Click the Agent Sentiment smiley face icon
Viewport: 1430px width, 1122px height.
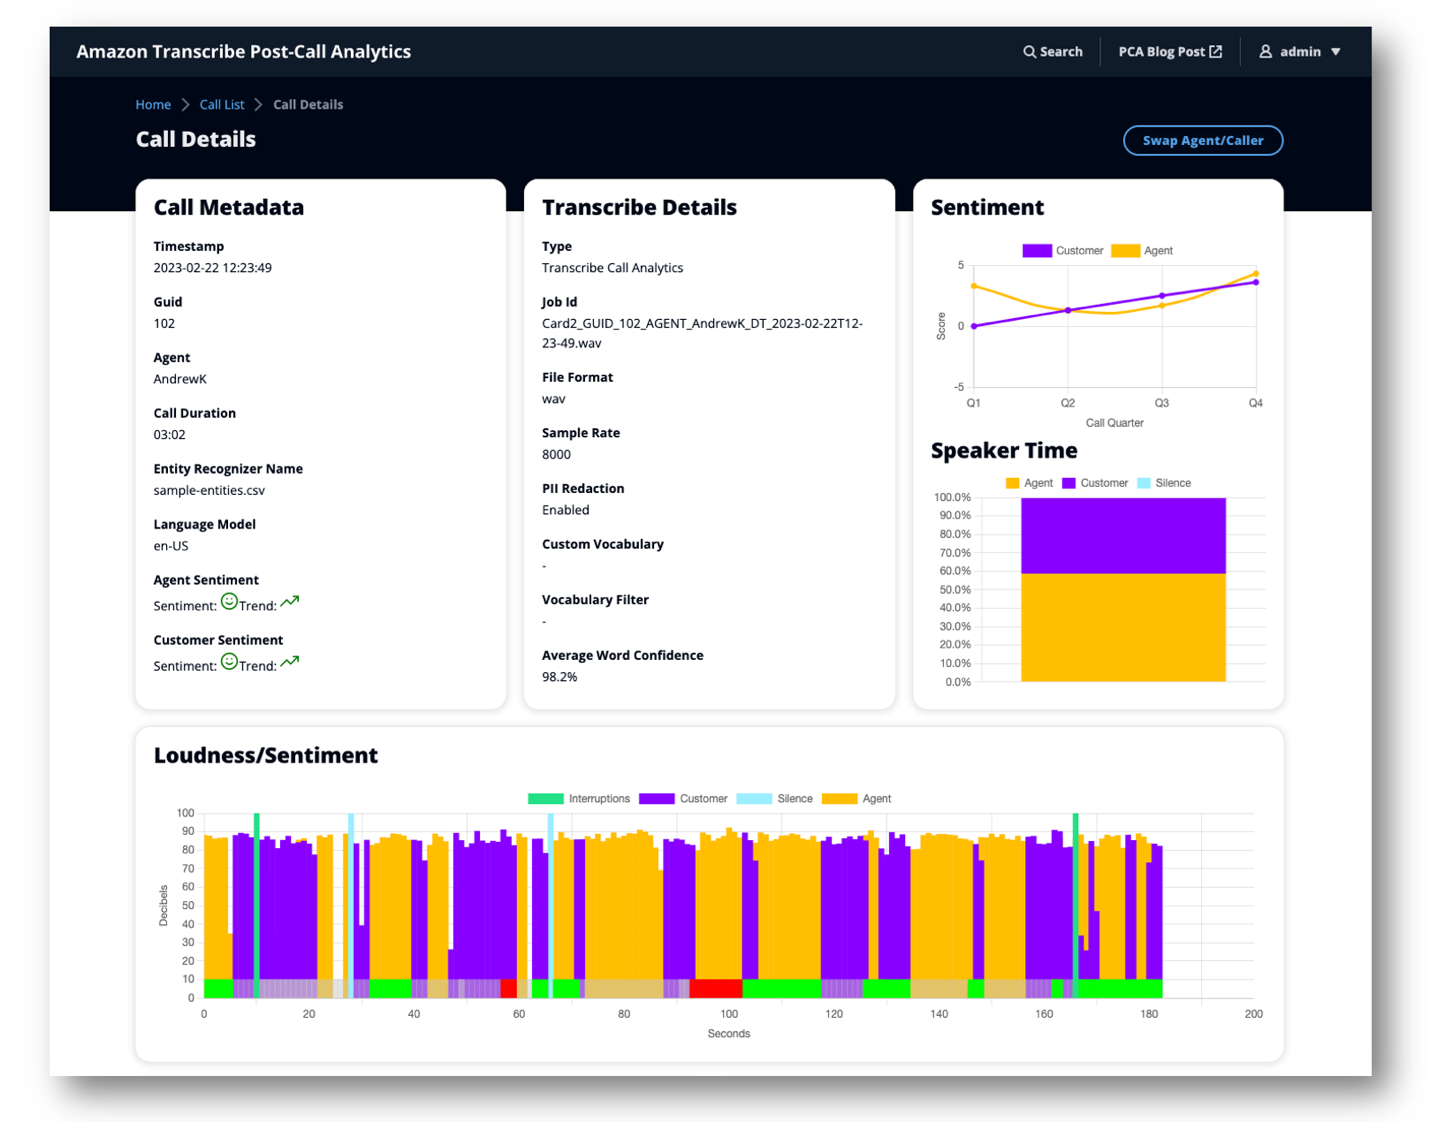(229, 602)
